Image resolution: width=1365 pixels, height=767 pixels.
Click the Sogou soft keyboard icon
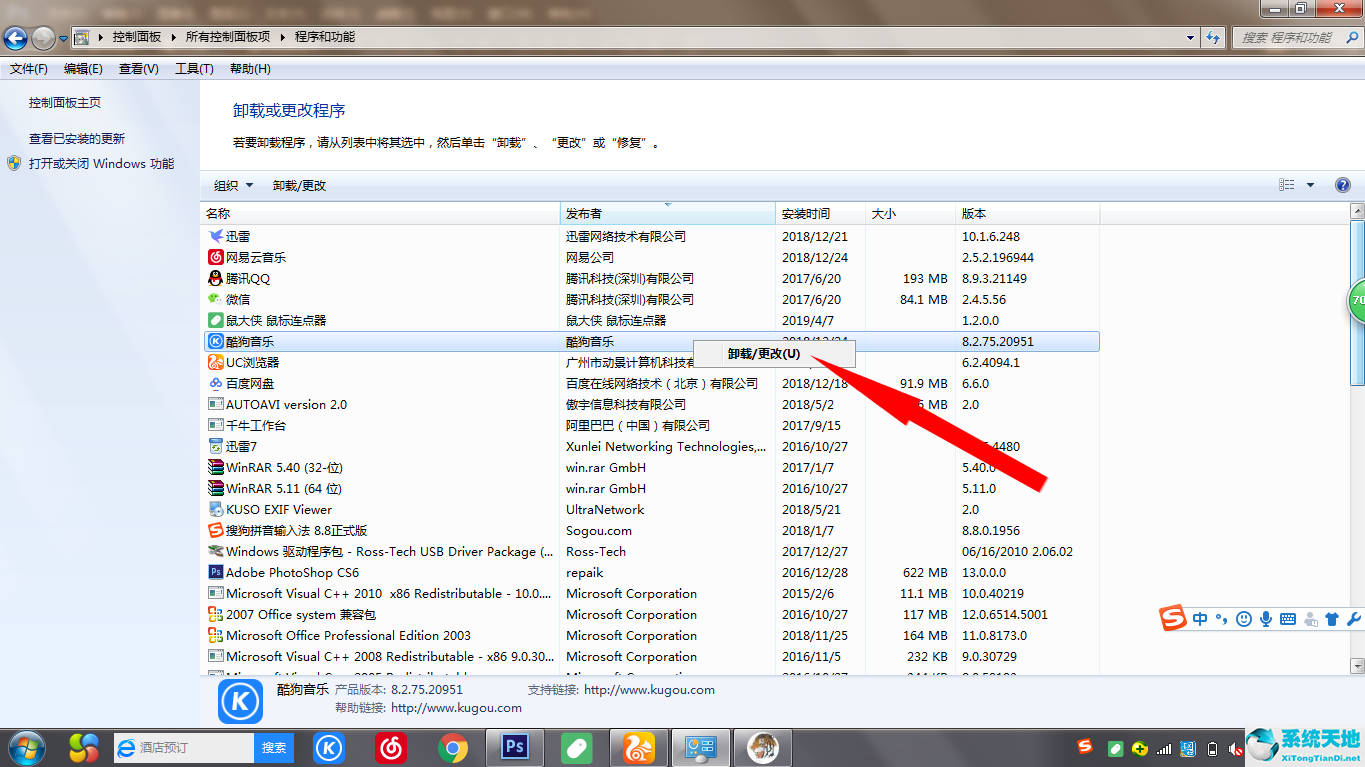(x=1288, y=619)
